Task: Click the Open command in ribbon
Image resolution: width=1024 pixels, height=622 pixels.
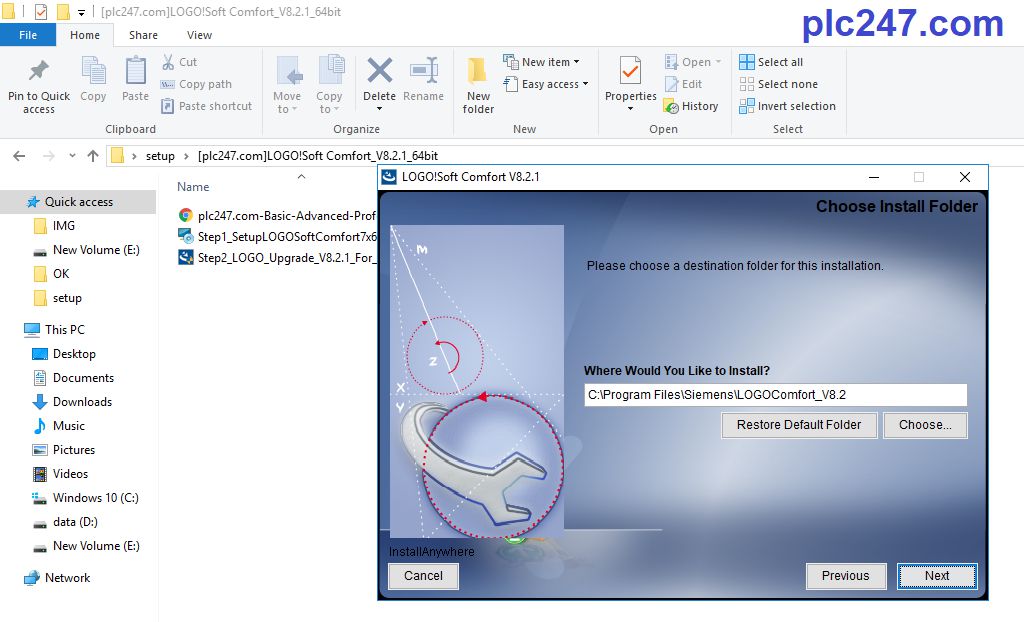Action: tap(693, 62)
